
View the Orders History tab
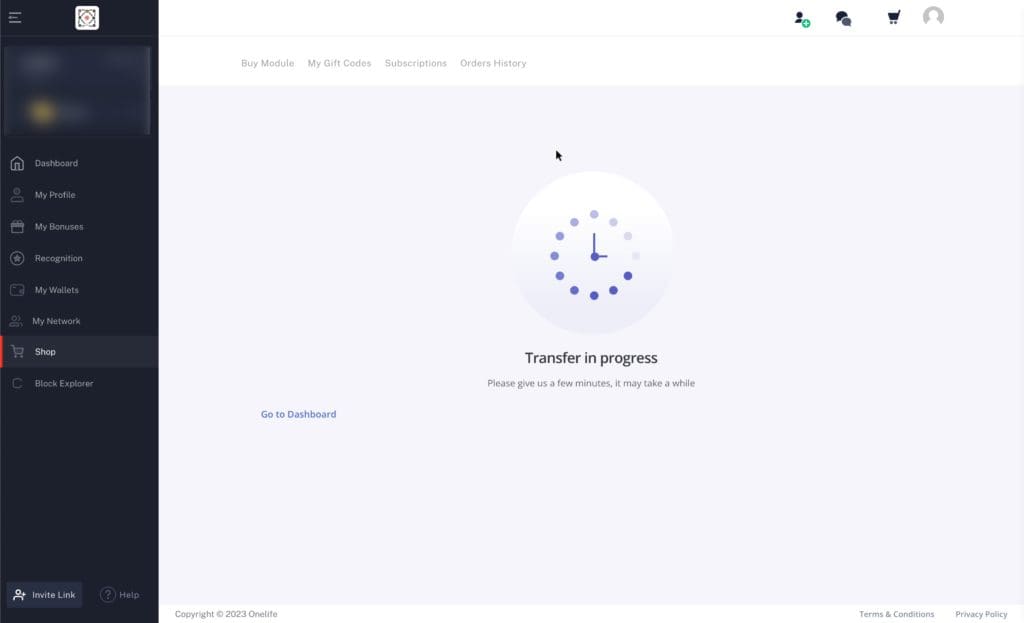(493, 63)
